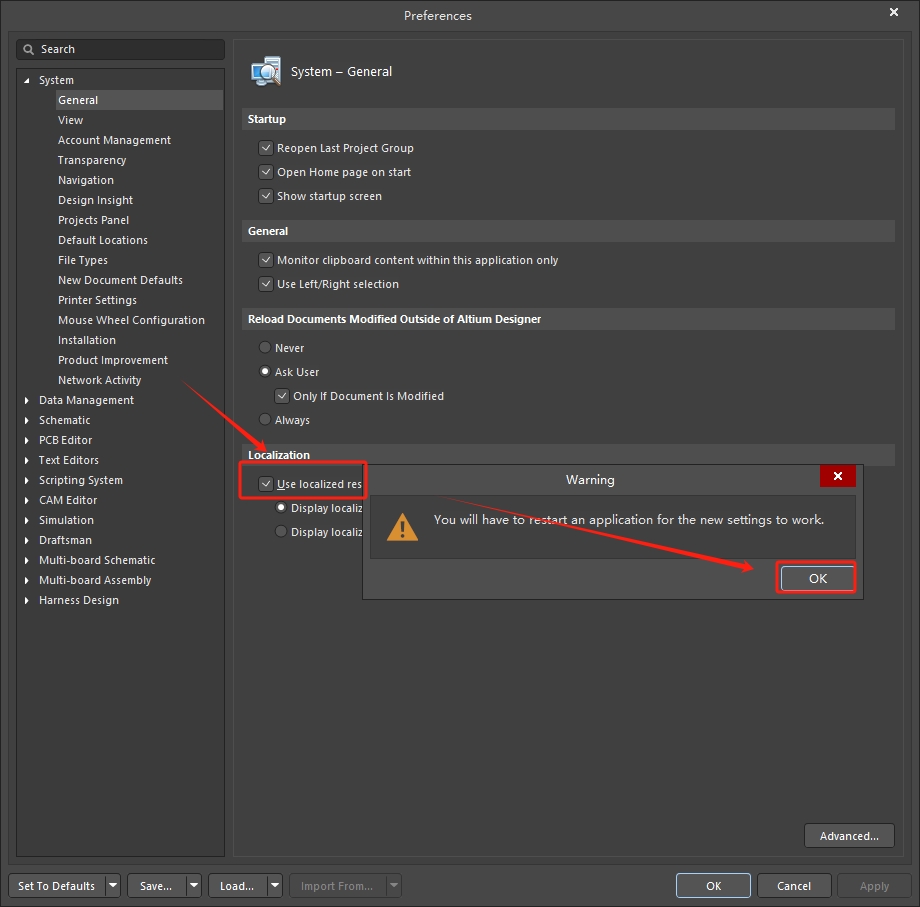
Task: Open Installation preferences
Action: (x=87, y=340)
